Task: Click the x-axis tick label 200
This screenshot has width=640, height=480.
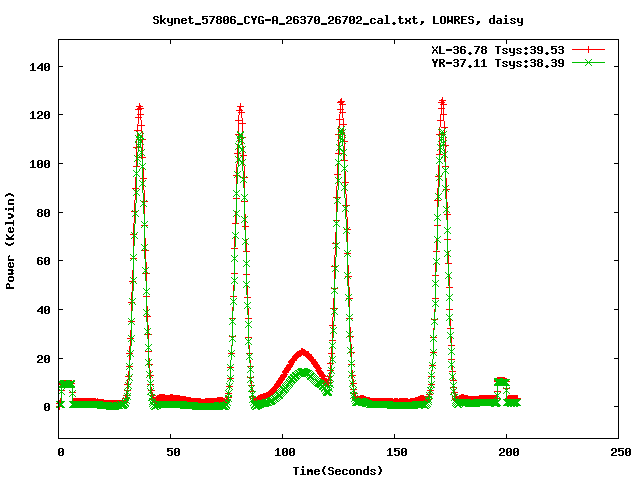Action: click(x=509, y=452)
